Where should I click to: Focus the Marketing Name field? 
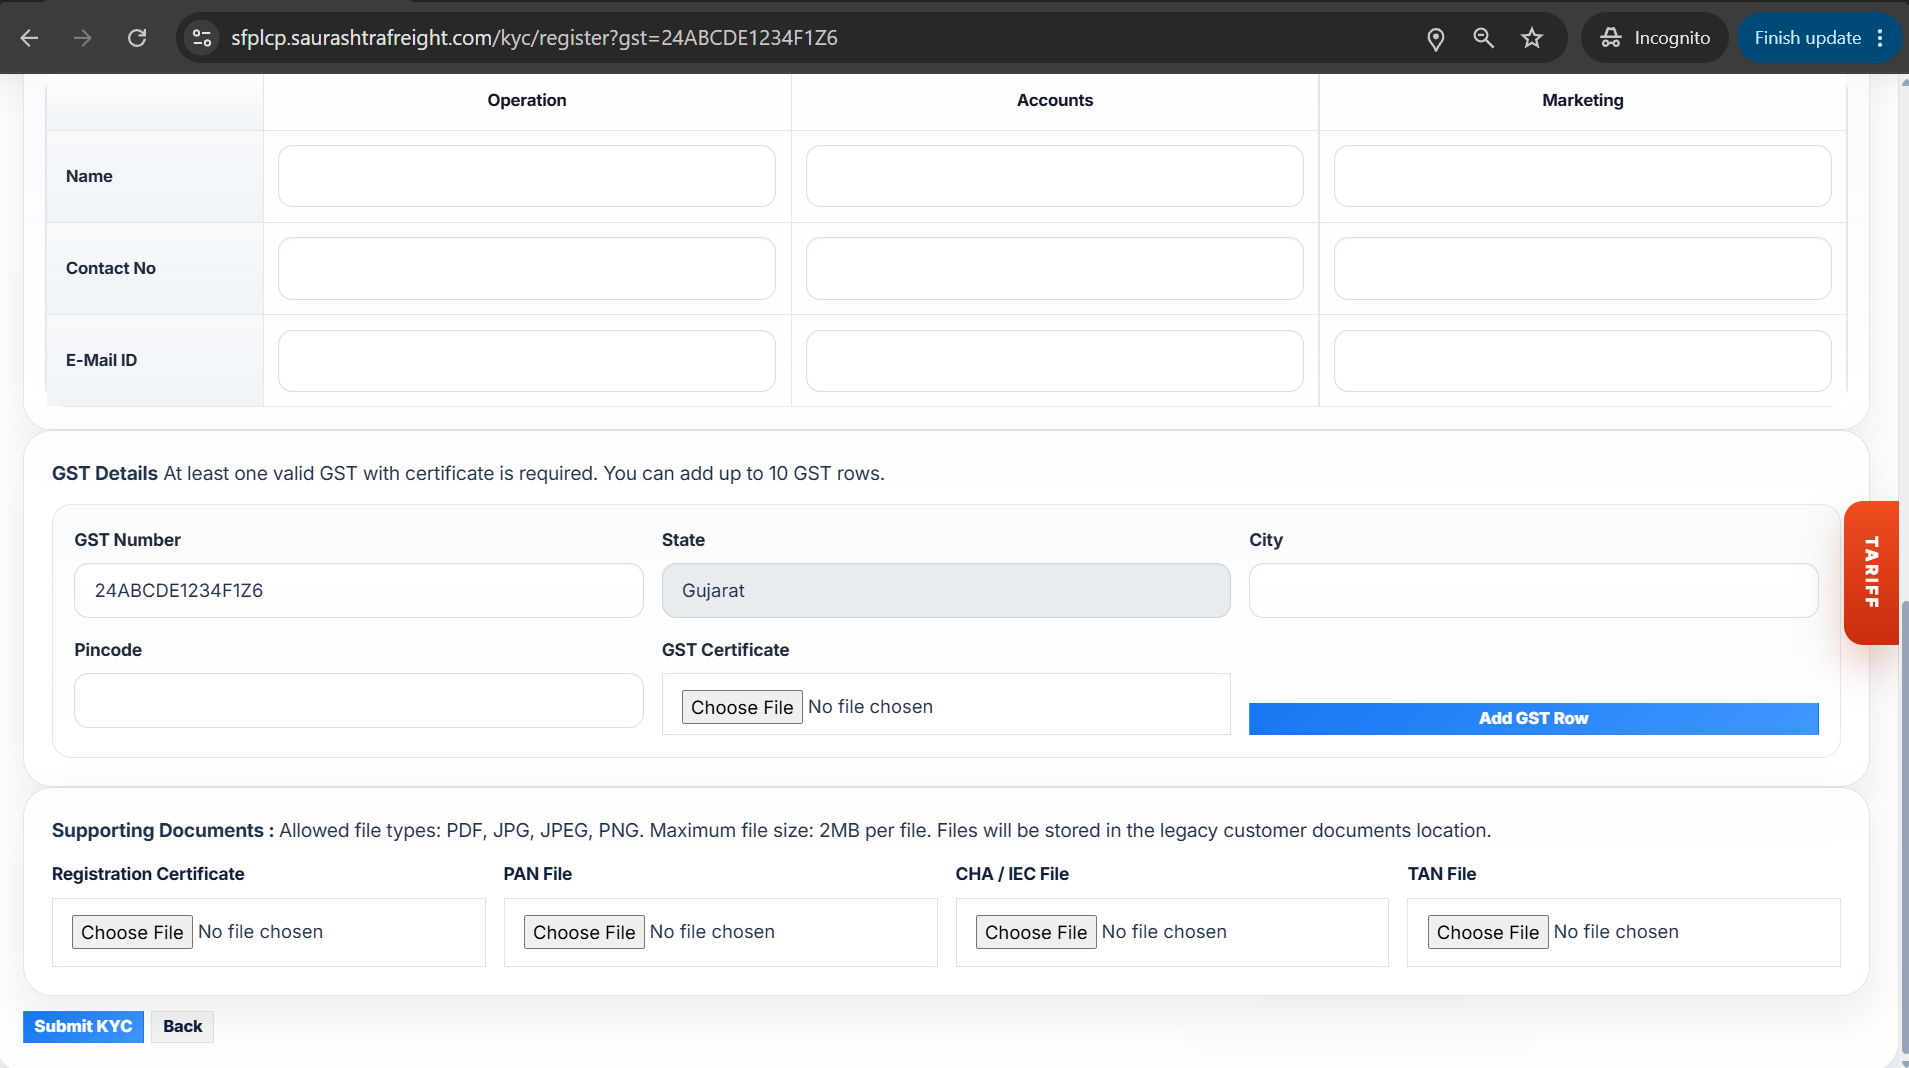pyautogui.click(x=1583, y=176)
